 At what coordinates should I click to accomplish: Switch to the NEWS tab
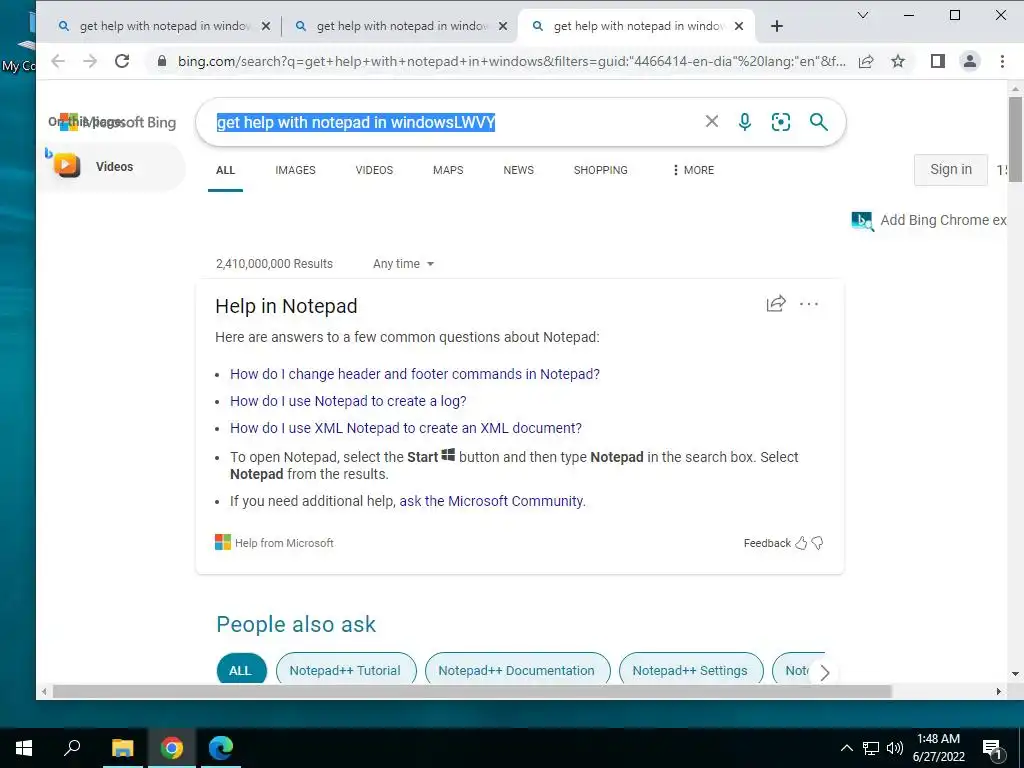tap(519, 170)
